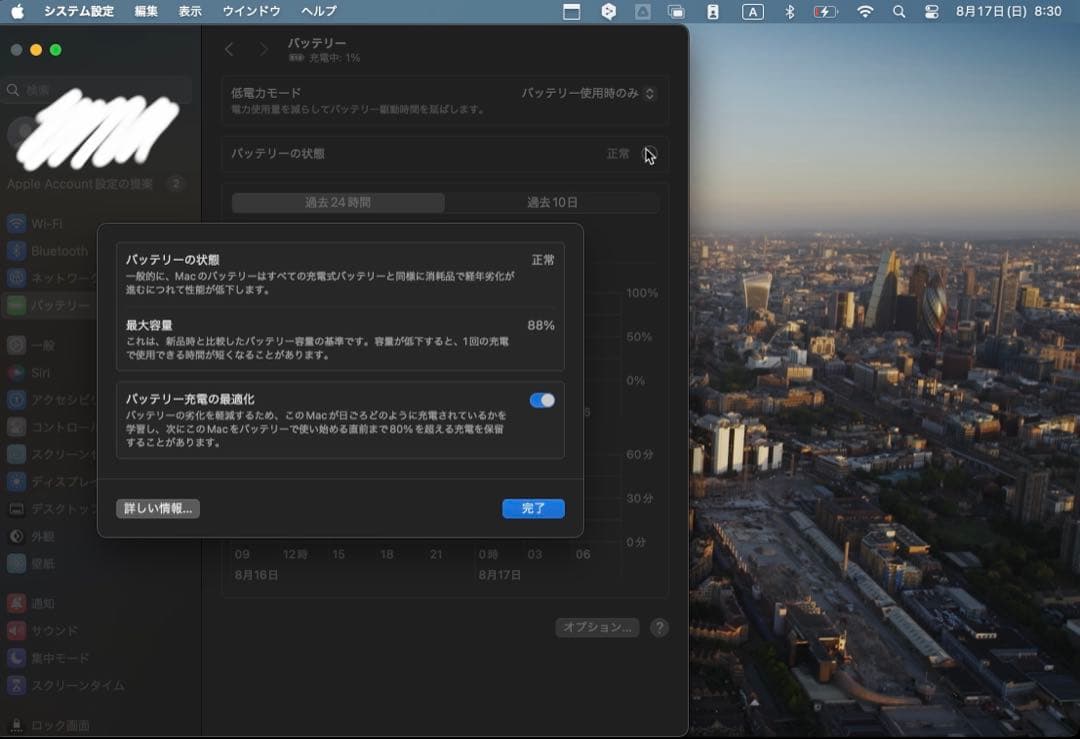Open the Wi-Fi status icon in menu bar

tap(865, 12)
